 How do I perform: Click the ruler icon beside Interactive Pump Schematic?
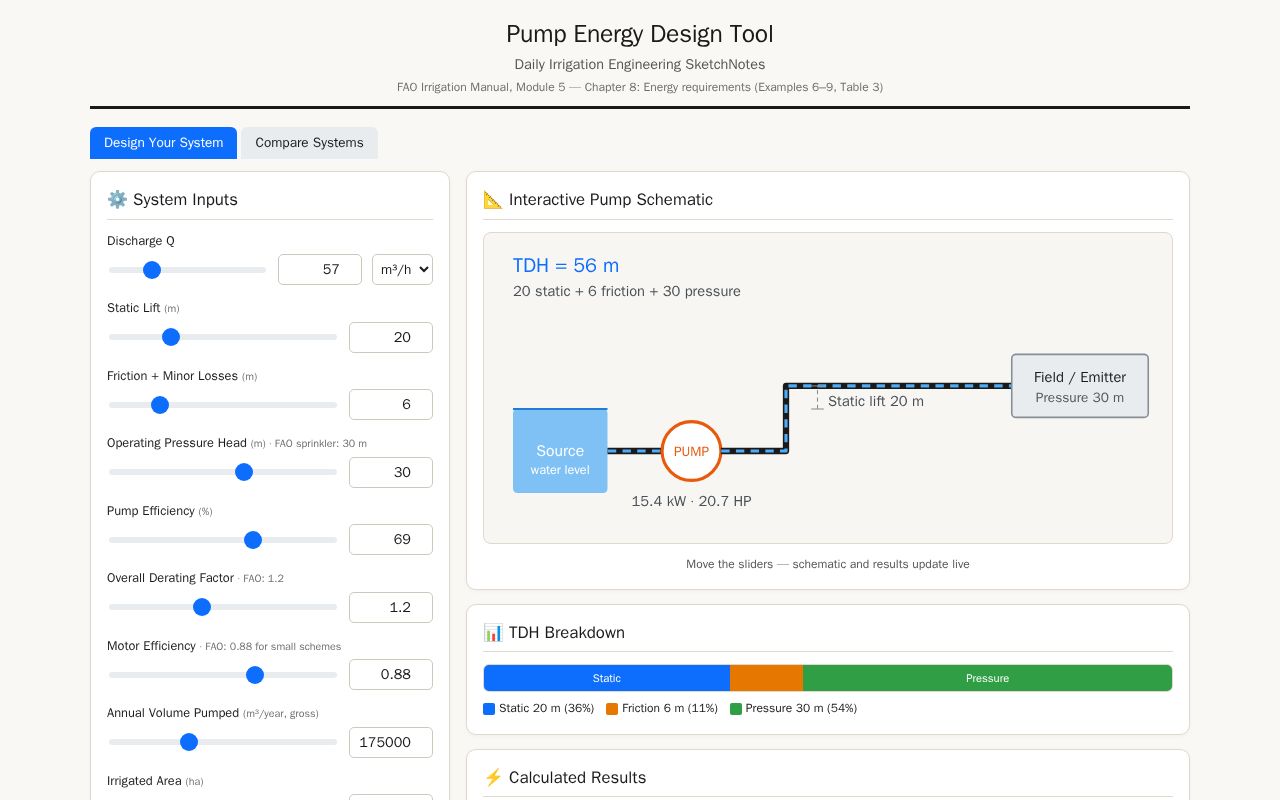coord(493,199)
